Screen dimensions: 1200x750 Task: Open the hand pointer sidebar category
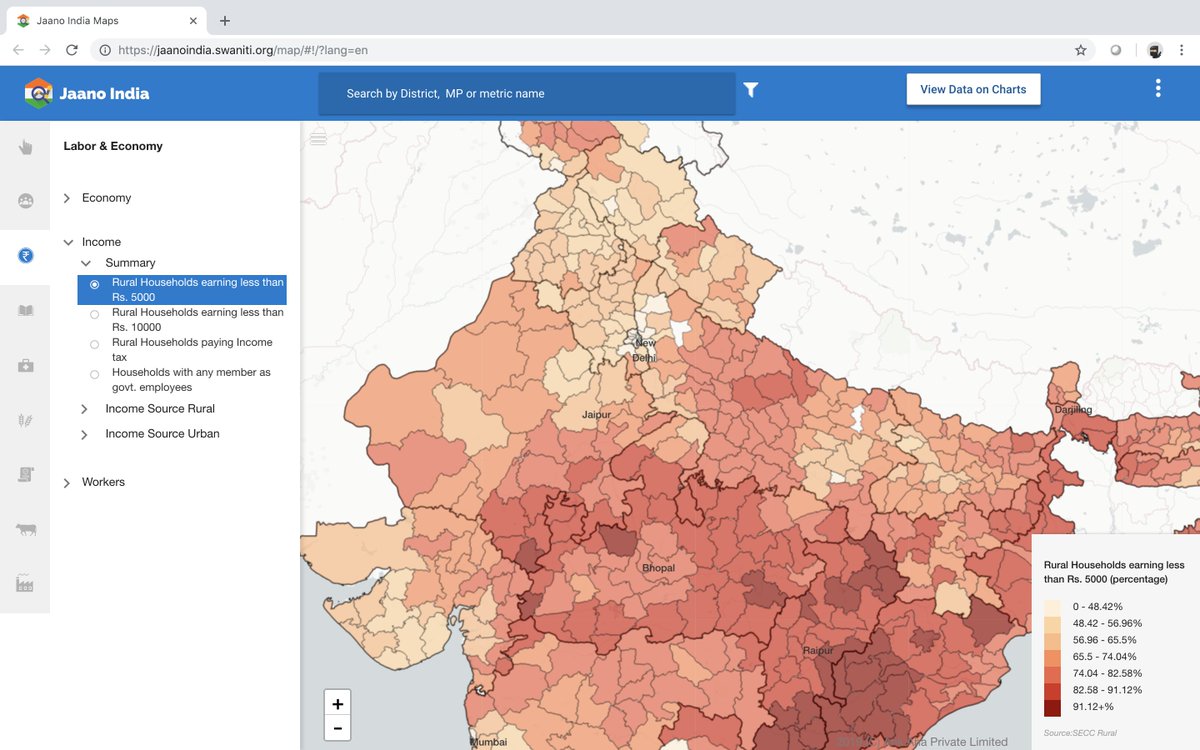tap(25, 147)
